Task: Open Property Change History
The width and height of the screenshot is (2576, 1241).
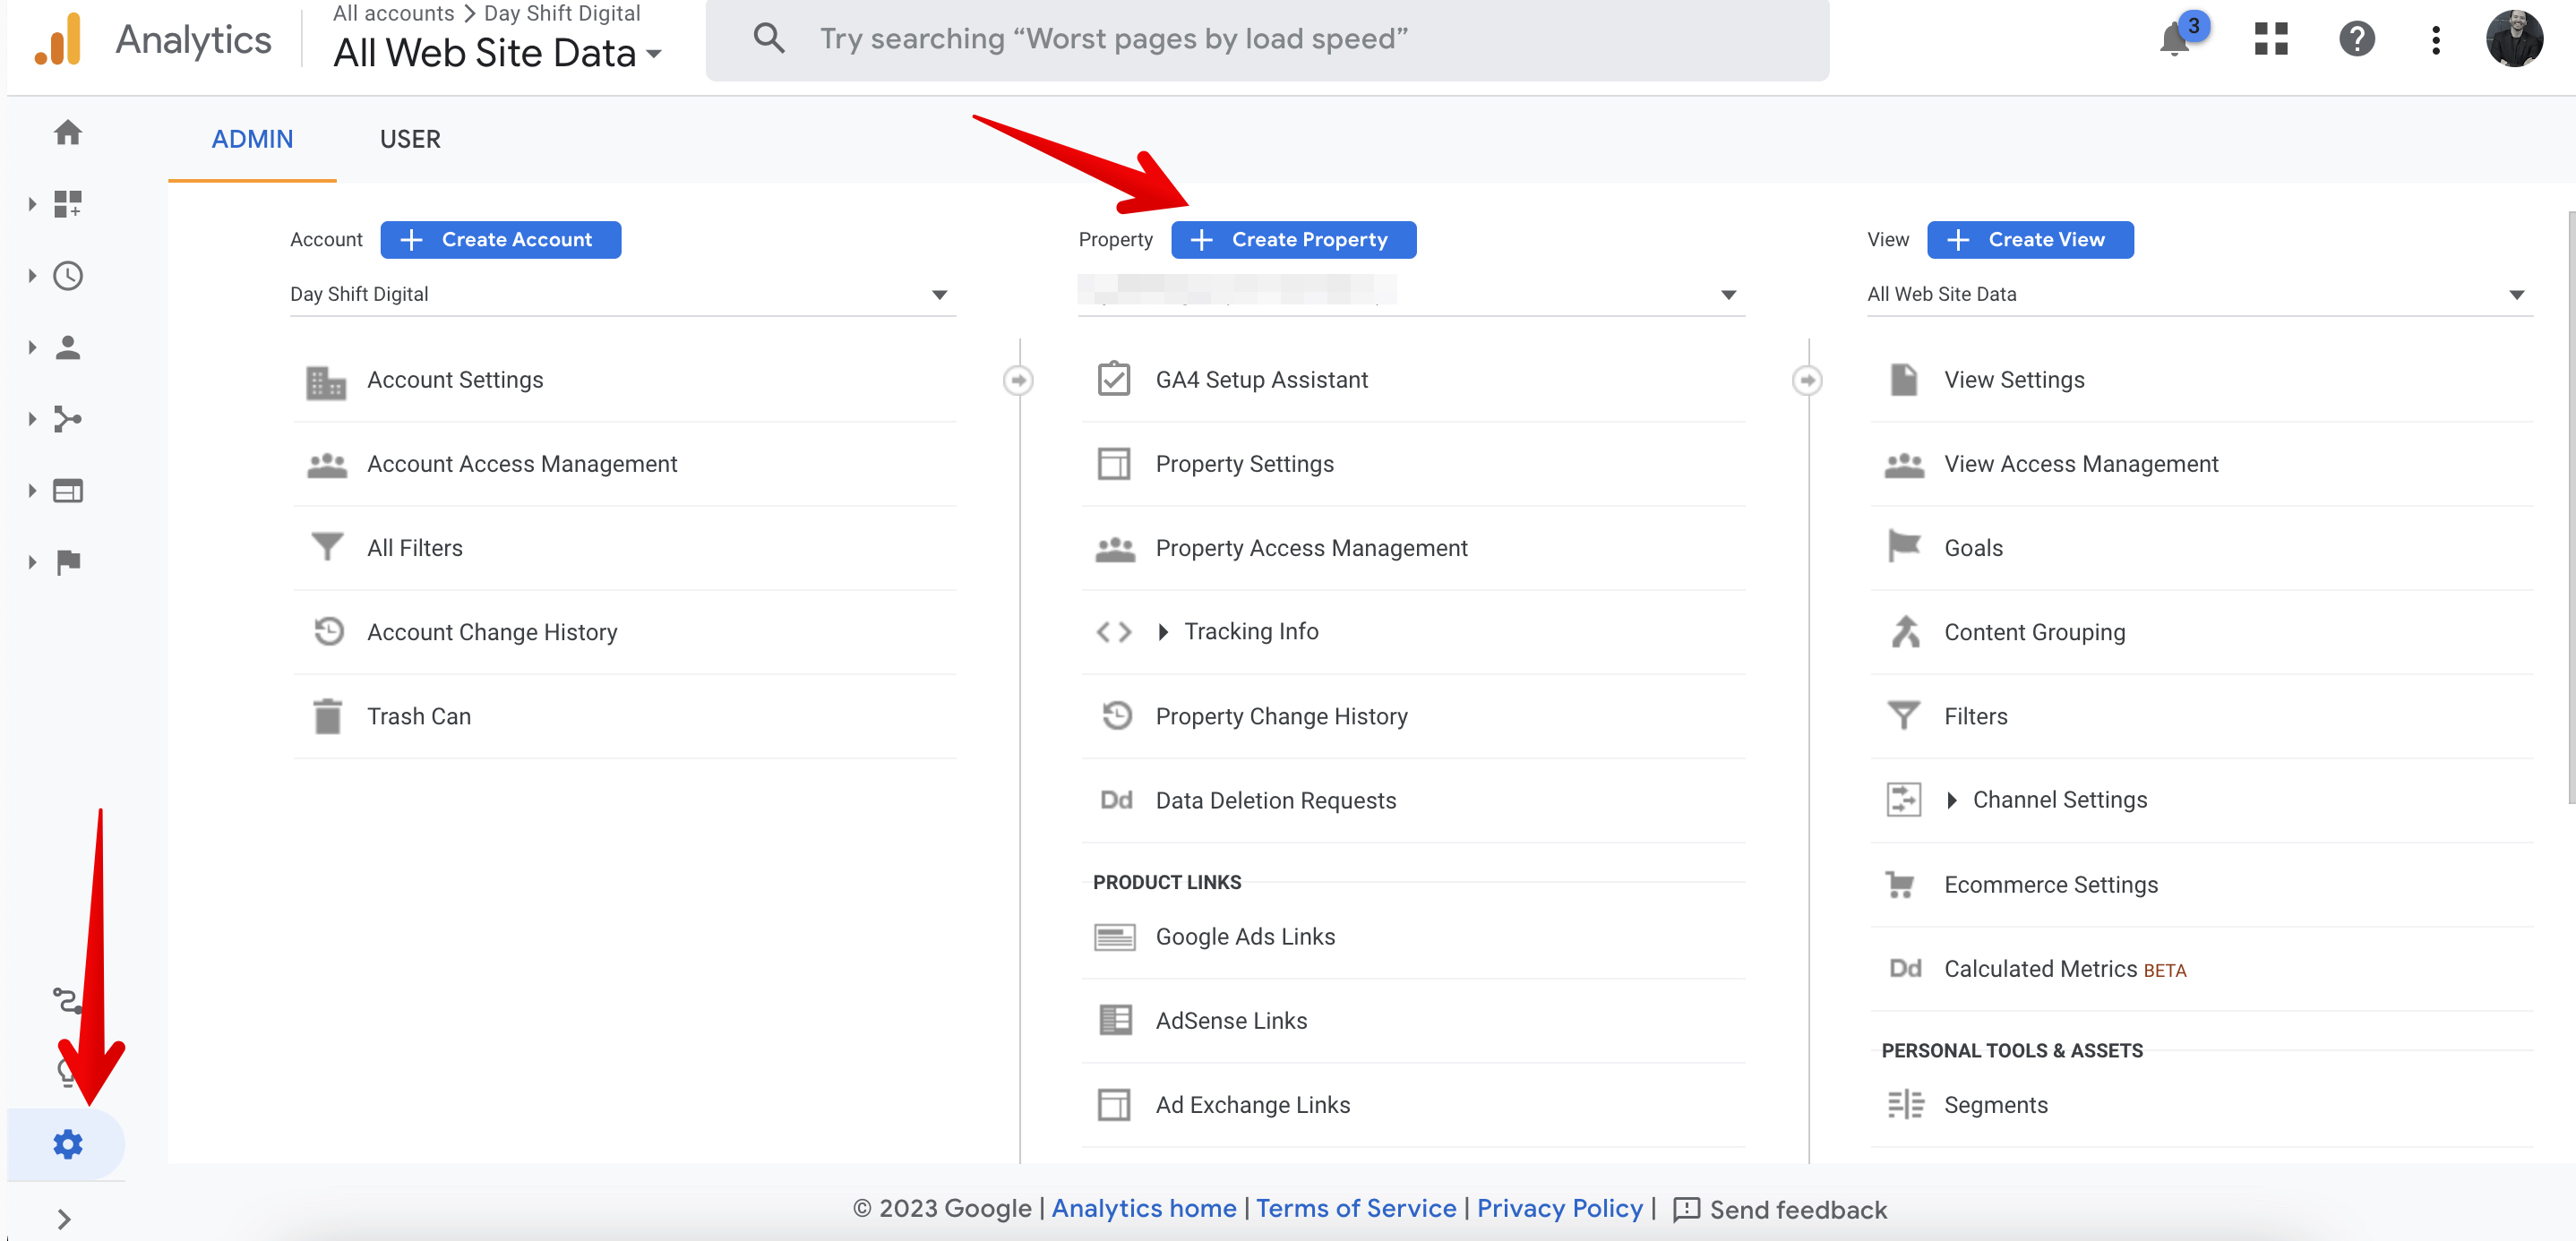Action: 1281,716
